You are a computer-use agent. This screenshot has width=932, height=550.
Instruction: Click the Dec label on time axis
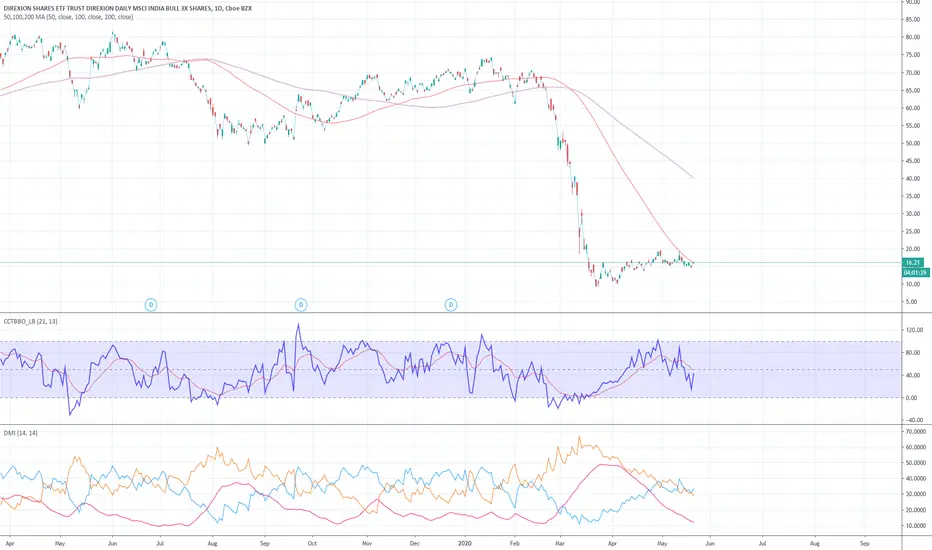414,543
